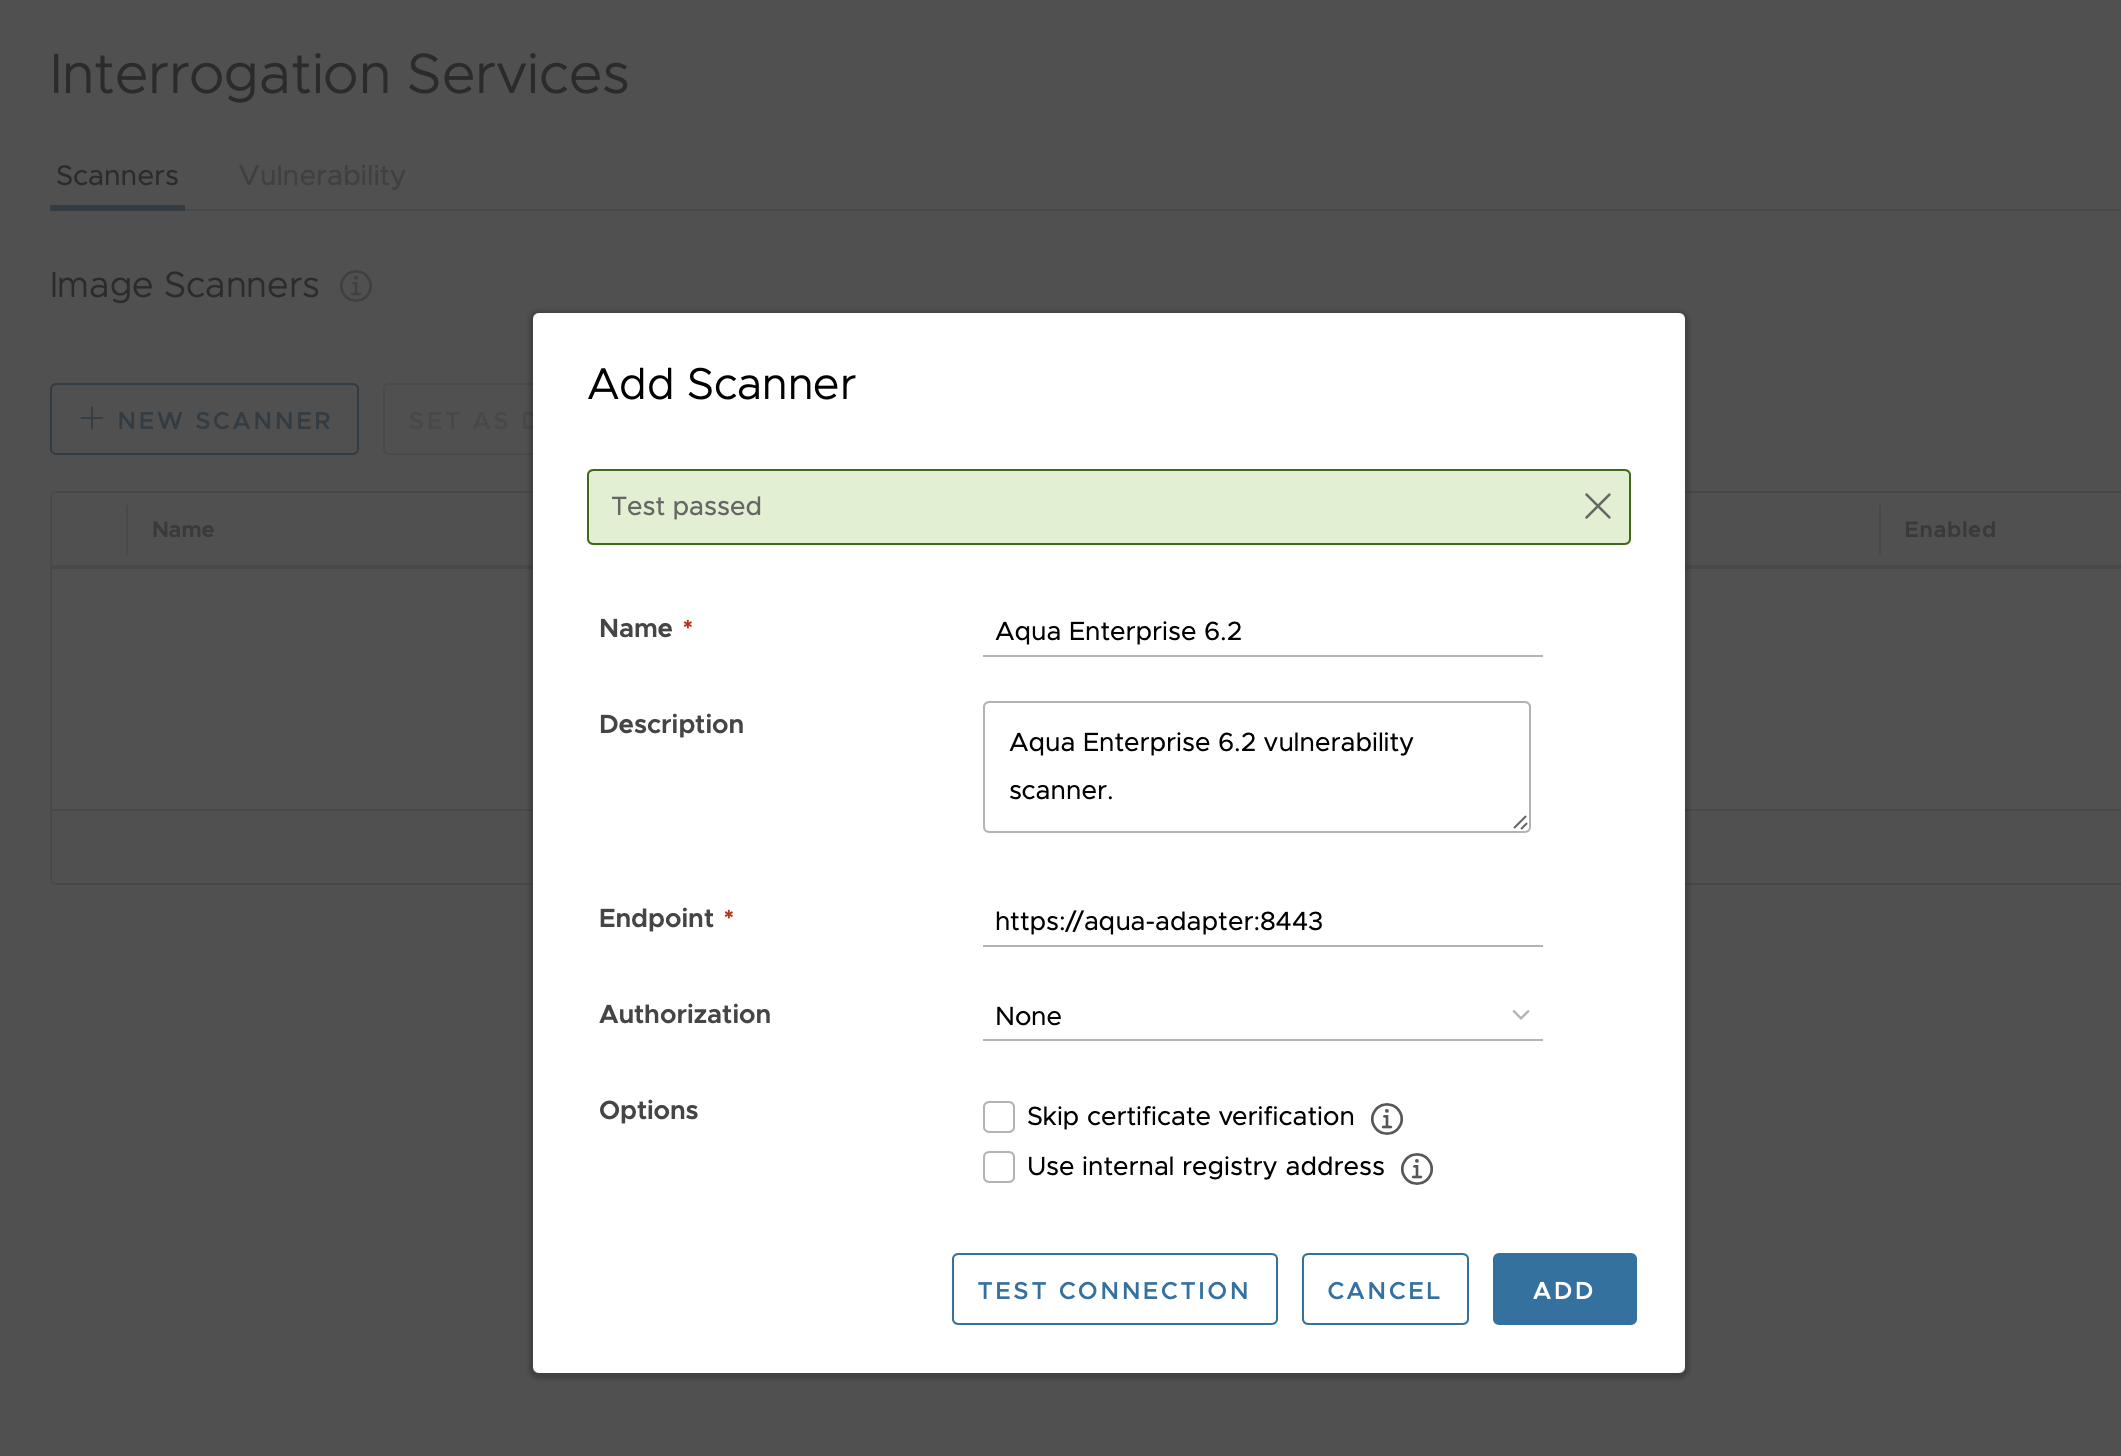Click info icon beside Use internal registry address
This screenshot has width=2121, height=1456.
pyautogui.click(x=1416, y=1168)
